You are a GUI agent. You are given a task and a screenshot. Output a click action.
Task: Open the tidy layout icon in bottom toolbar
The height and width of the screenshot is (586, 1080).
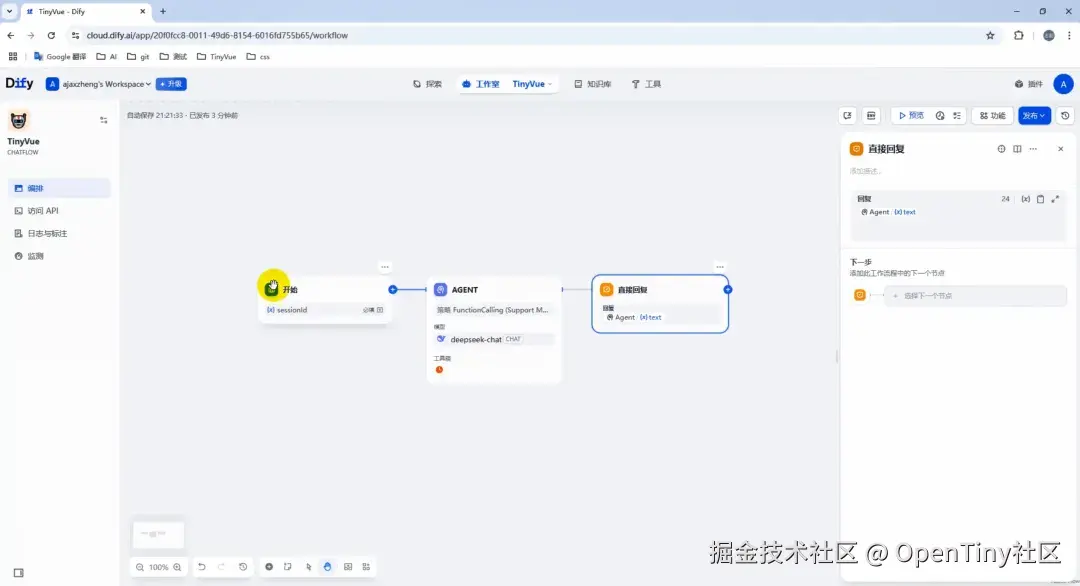click(366, 567)
